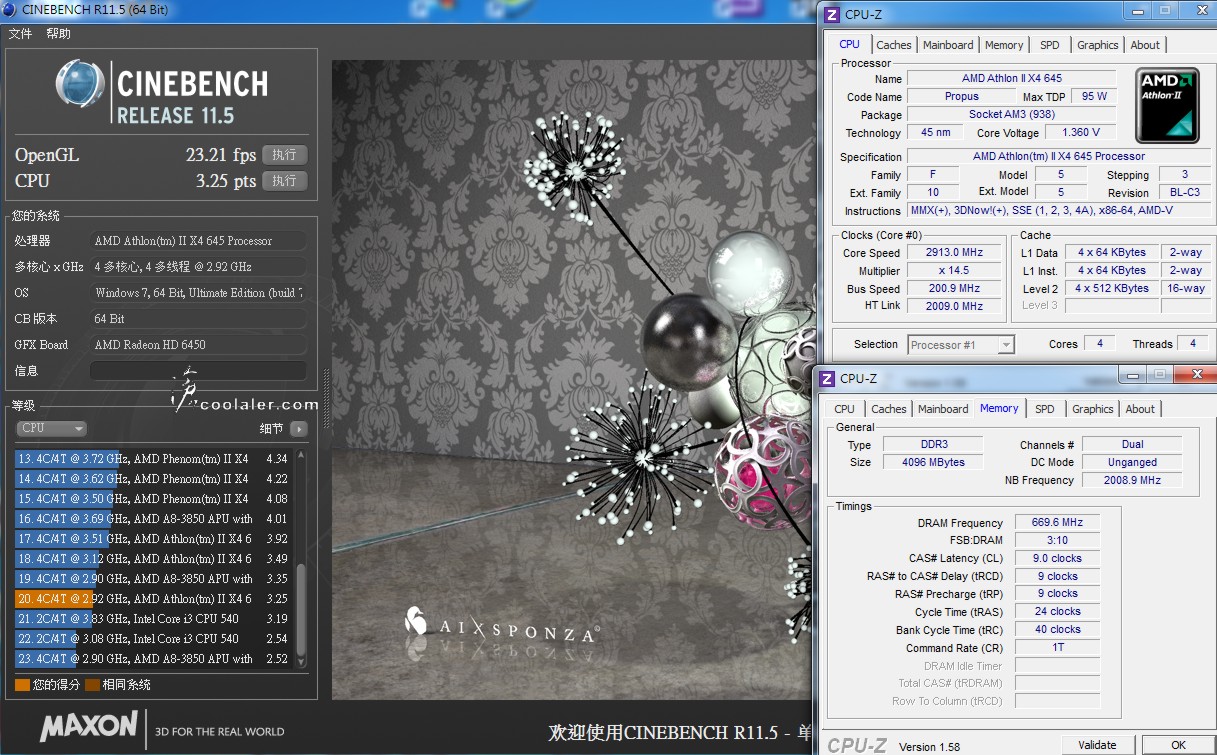Open the Processor #1 selection dropdown
The image size is (1217, 755).
pyautogui.click(x=961, y=345)
